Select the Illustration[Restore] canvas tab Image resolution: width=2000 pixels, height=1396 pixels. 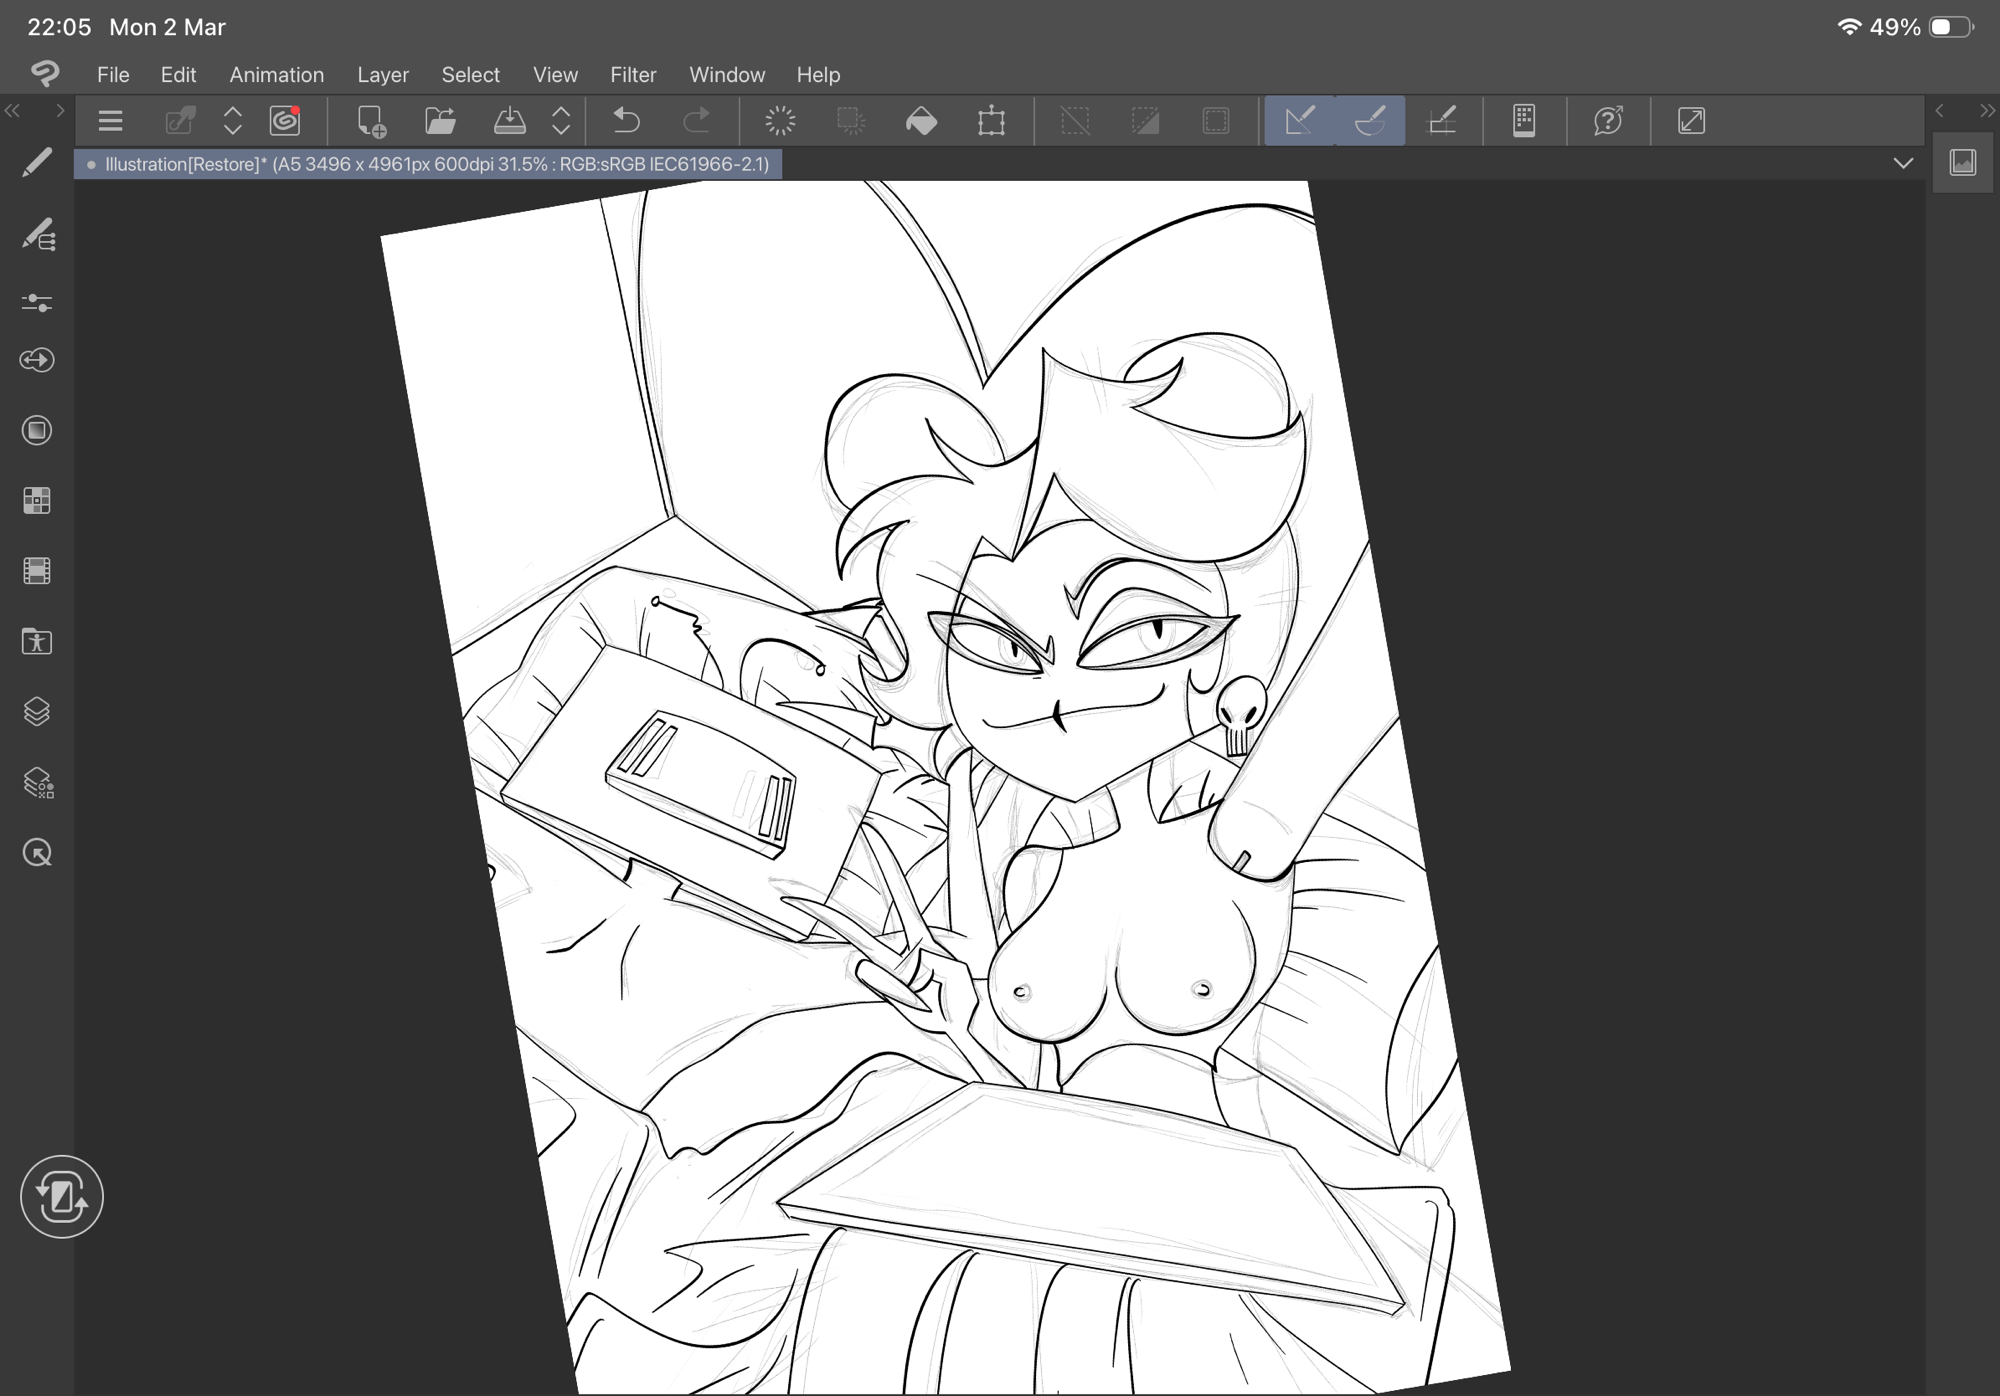(x=430, y=164)
